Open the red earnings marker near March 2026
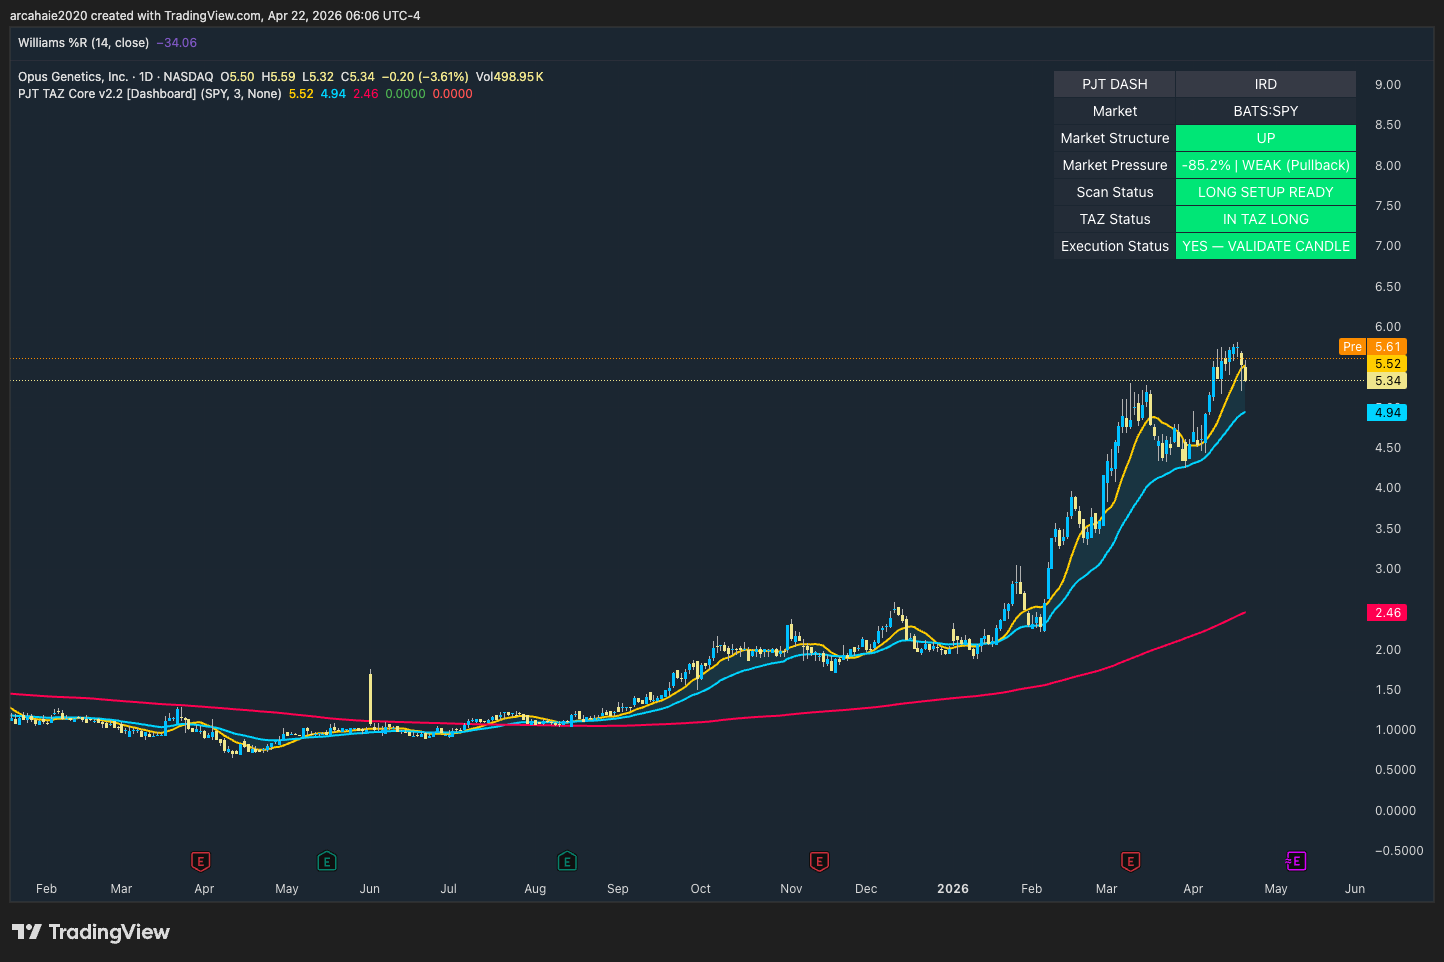The width and height of the screenshot is (1444, 962). tap(1130, 861)
